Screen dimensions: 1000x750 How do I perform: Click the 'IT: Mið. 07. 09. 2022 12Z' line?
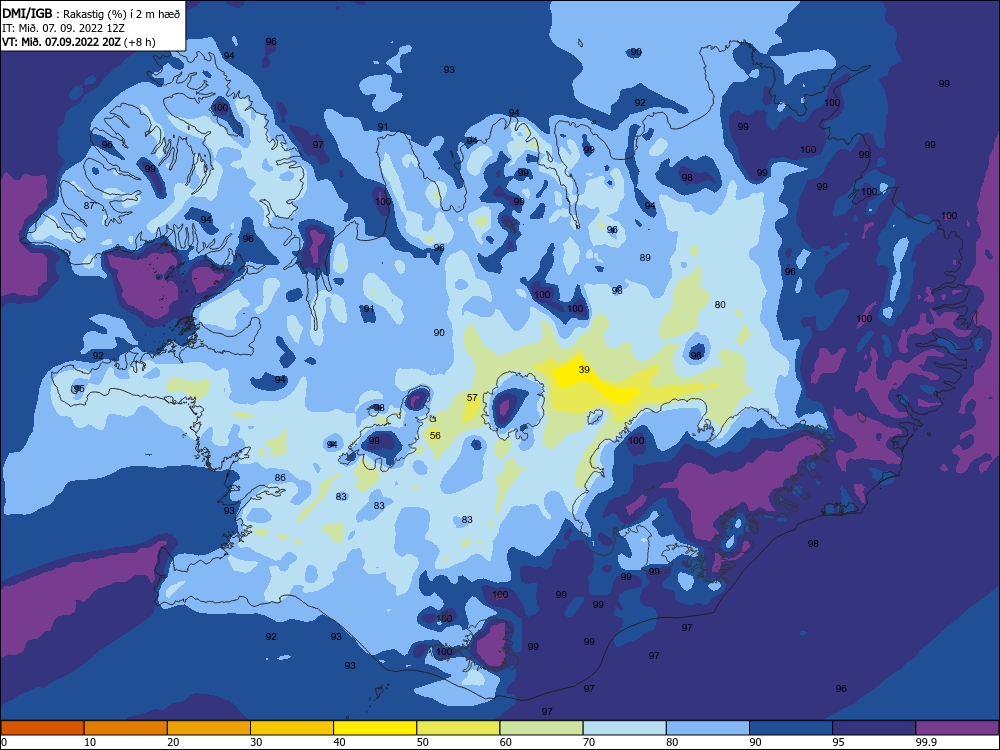[63, 28]
